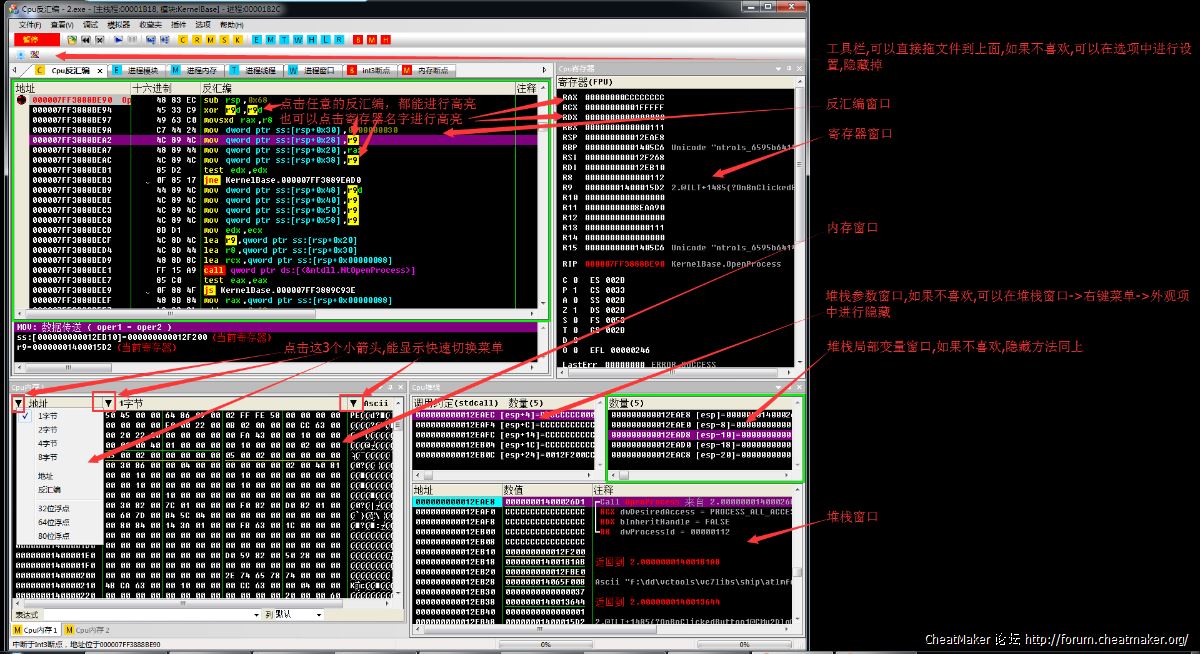Click the 表达式 input field
The width and height of the screenshot is (1200, 654).
(150, 614)
